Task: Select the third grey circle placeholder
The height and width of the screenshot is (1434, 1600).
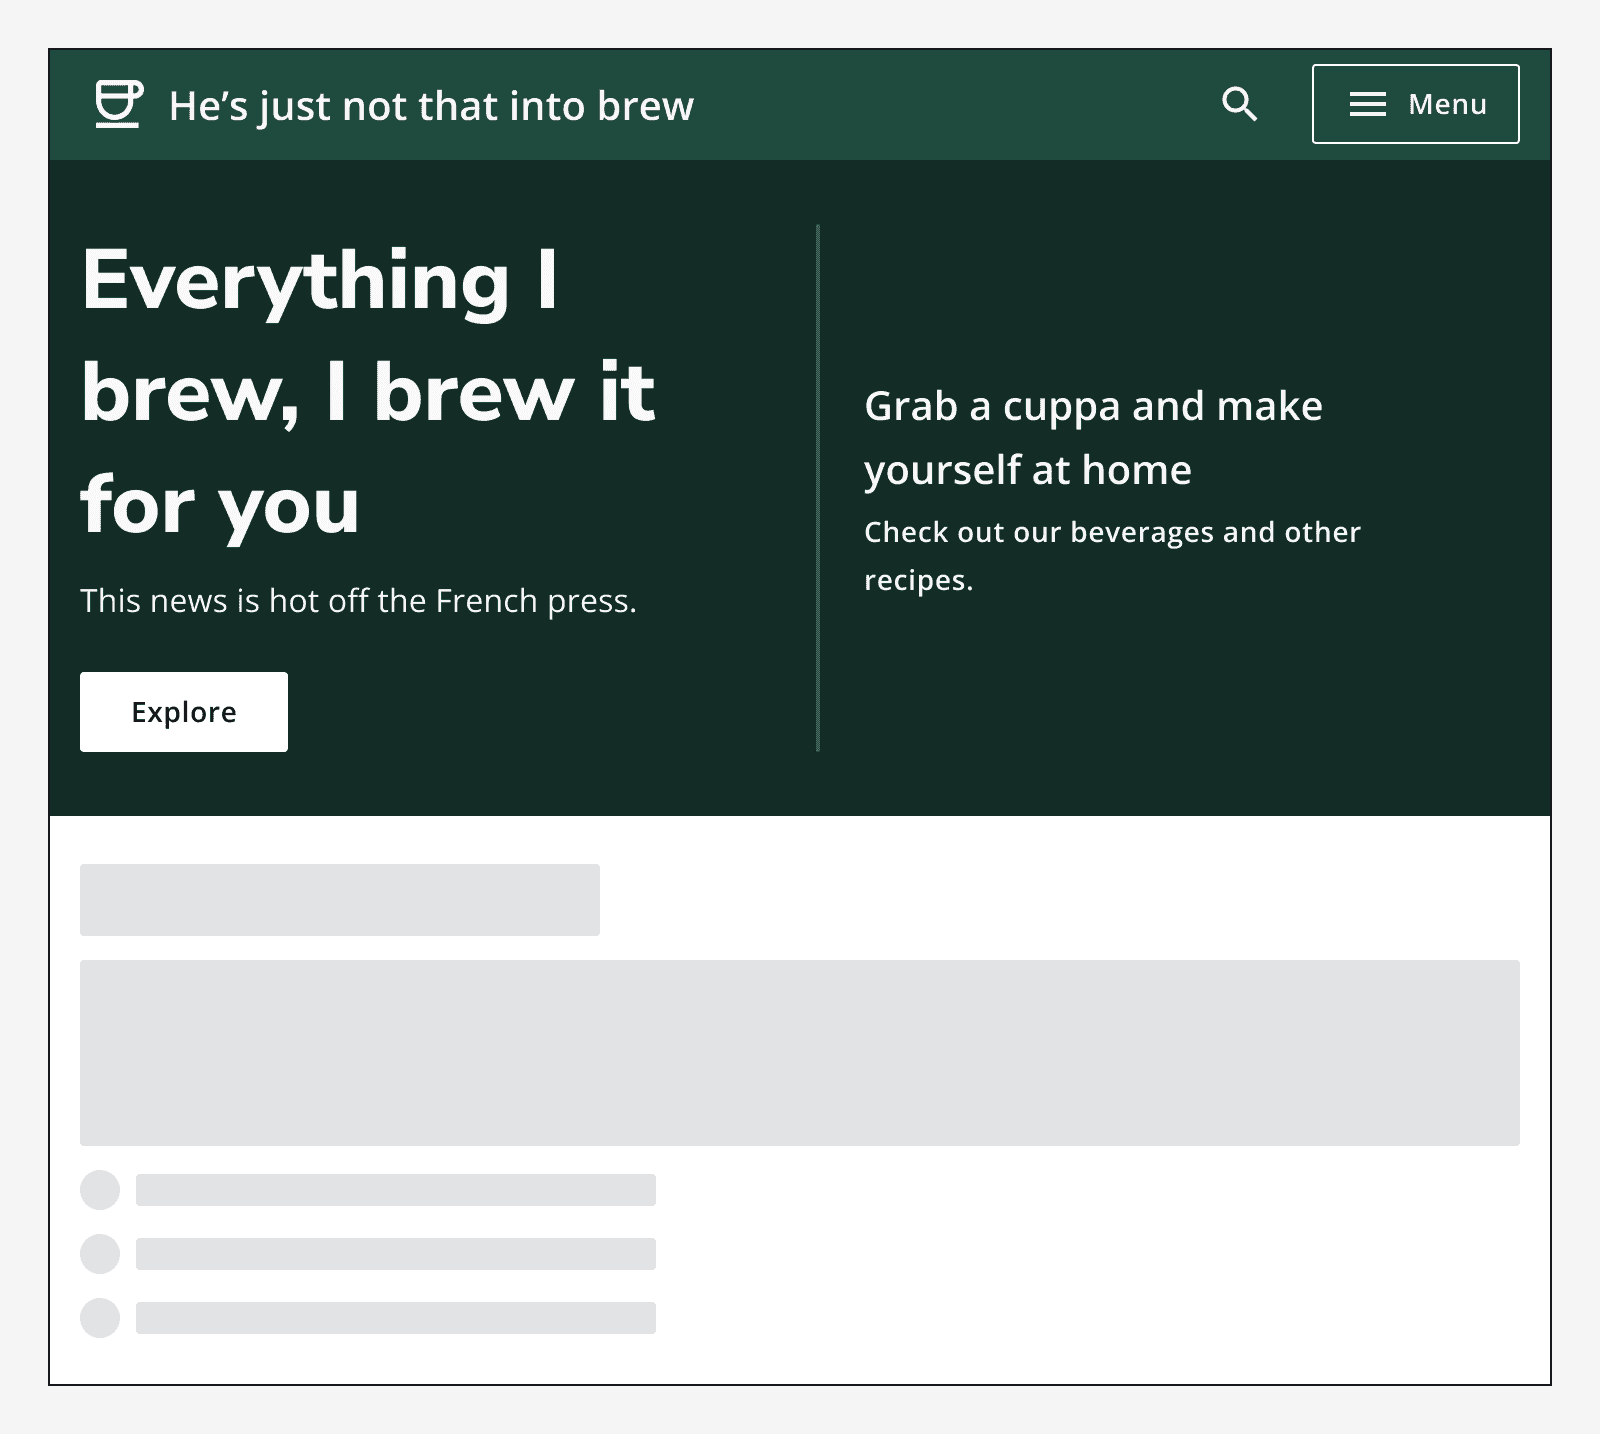Action: point(100,1318)
